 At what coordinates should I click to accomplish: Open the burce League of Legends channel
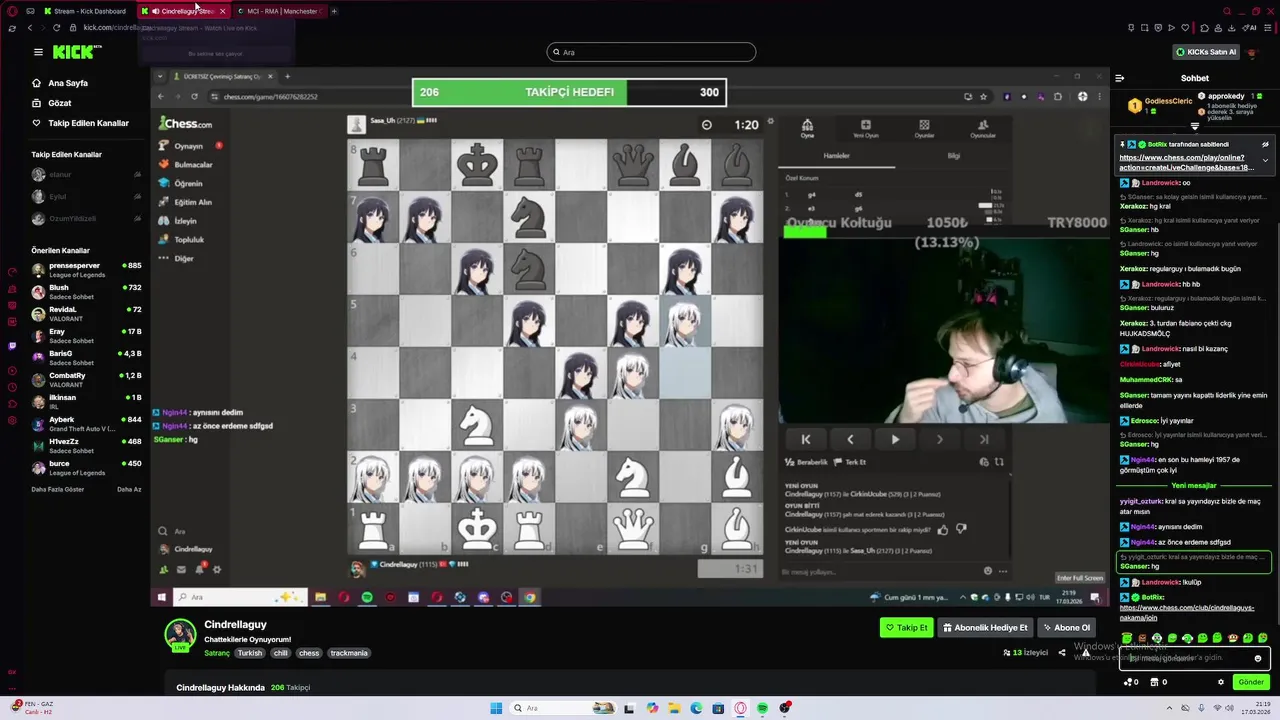pyautogui.click(x=88, y=467)
